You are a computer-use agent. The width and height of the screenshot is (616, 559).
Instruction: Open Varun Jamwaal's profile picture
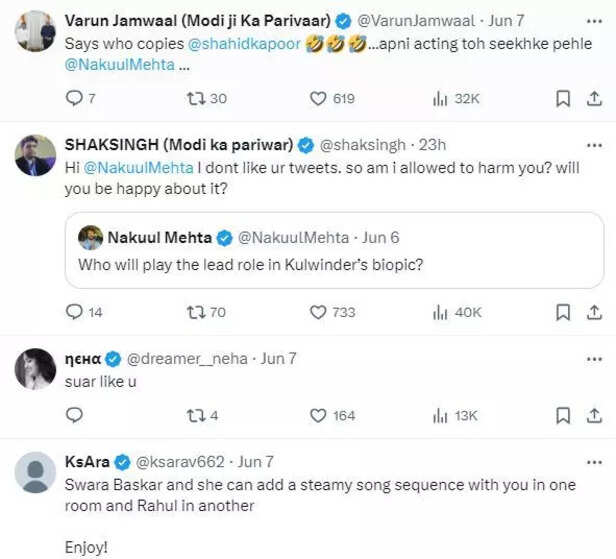[35, 31]
